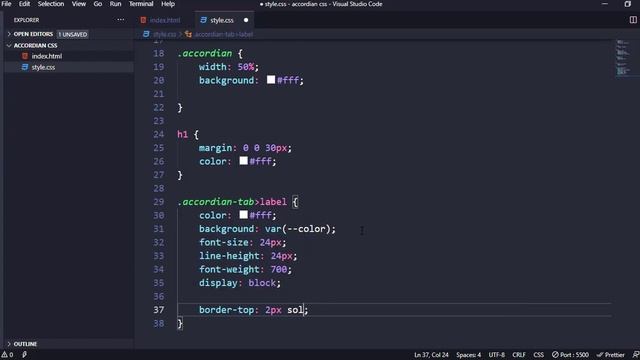Viewport: 640px width, 360px height.
Task: Click Port : 5500 live server button
Action: [570, 355]
